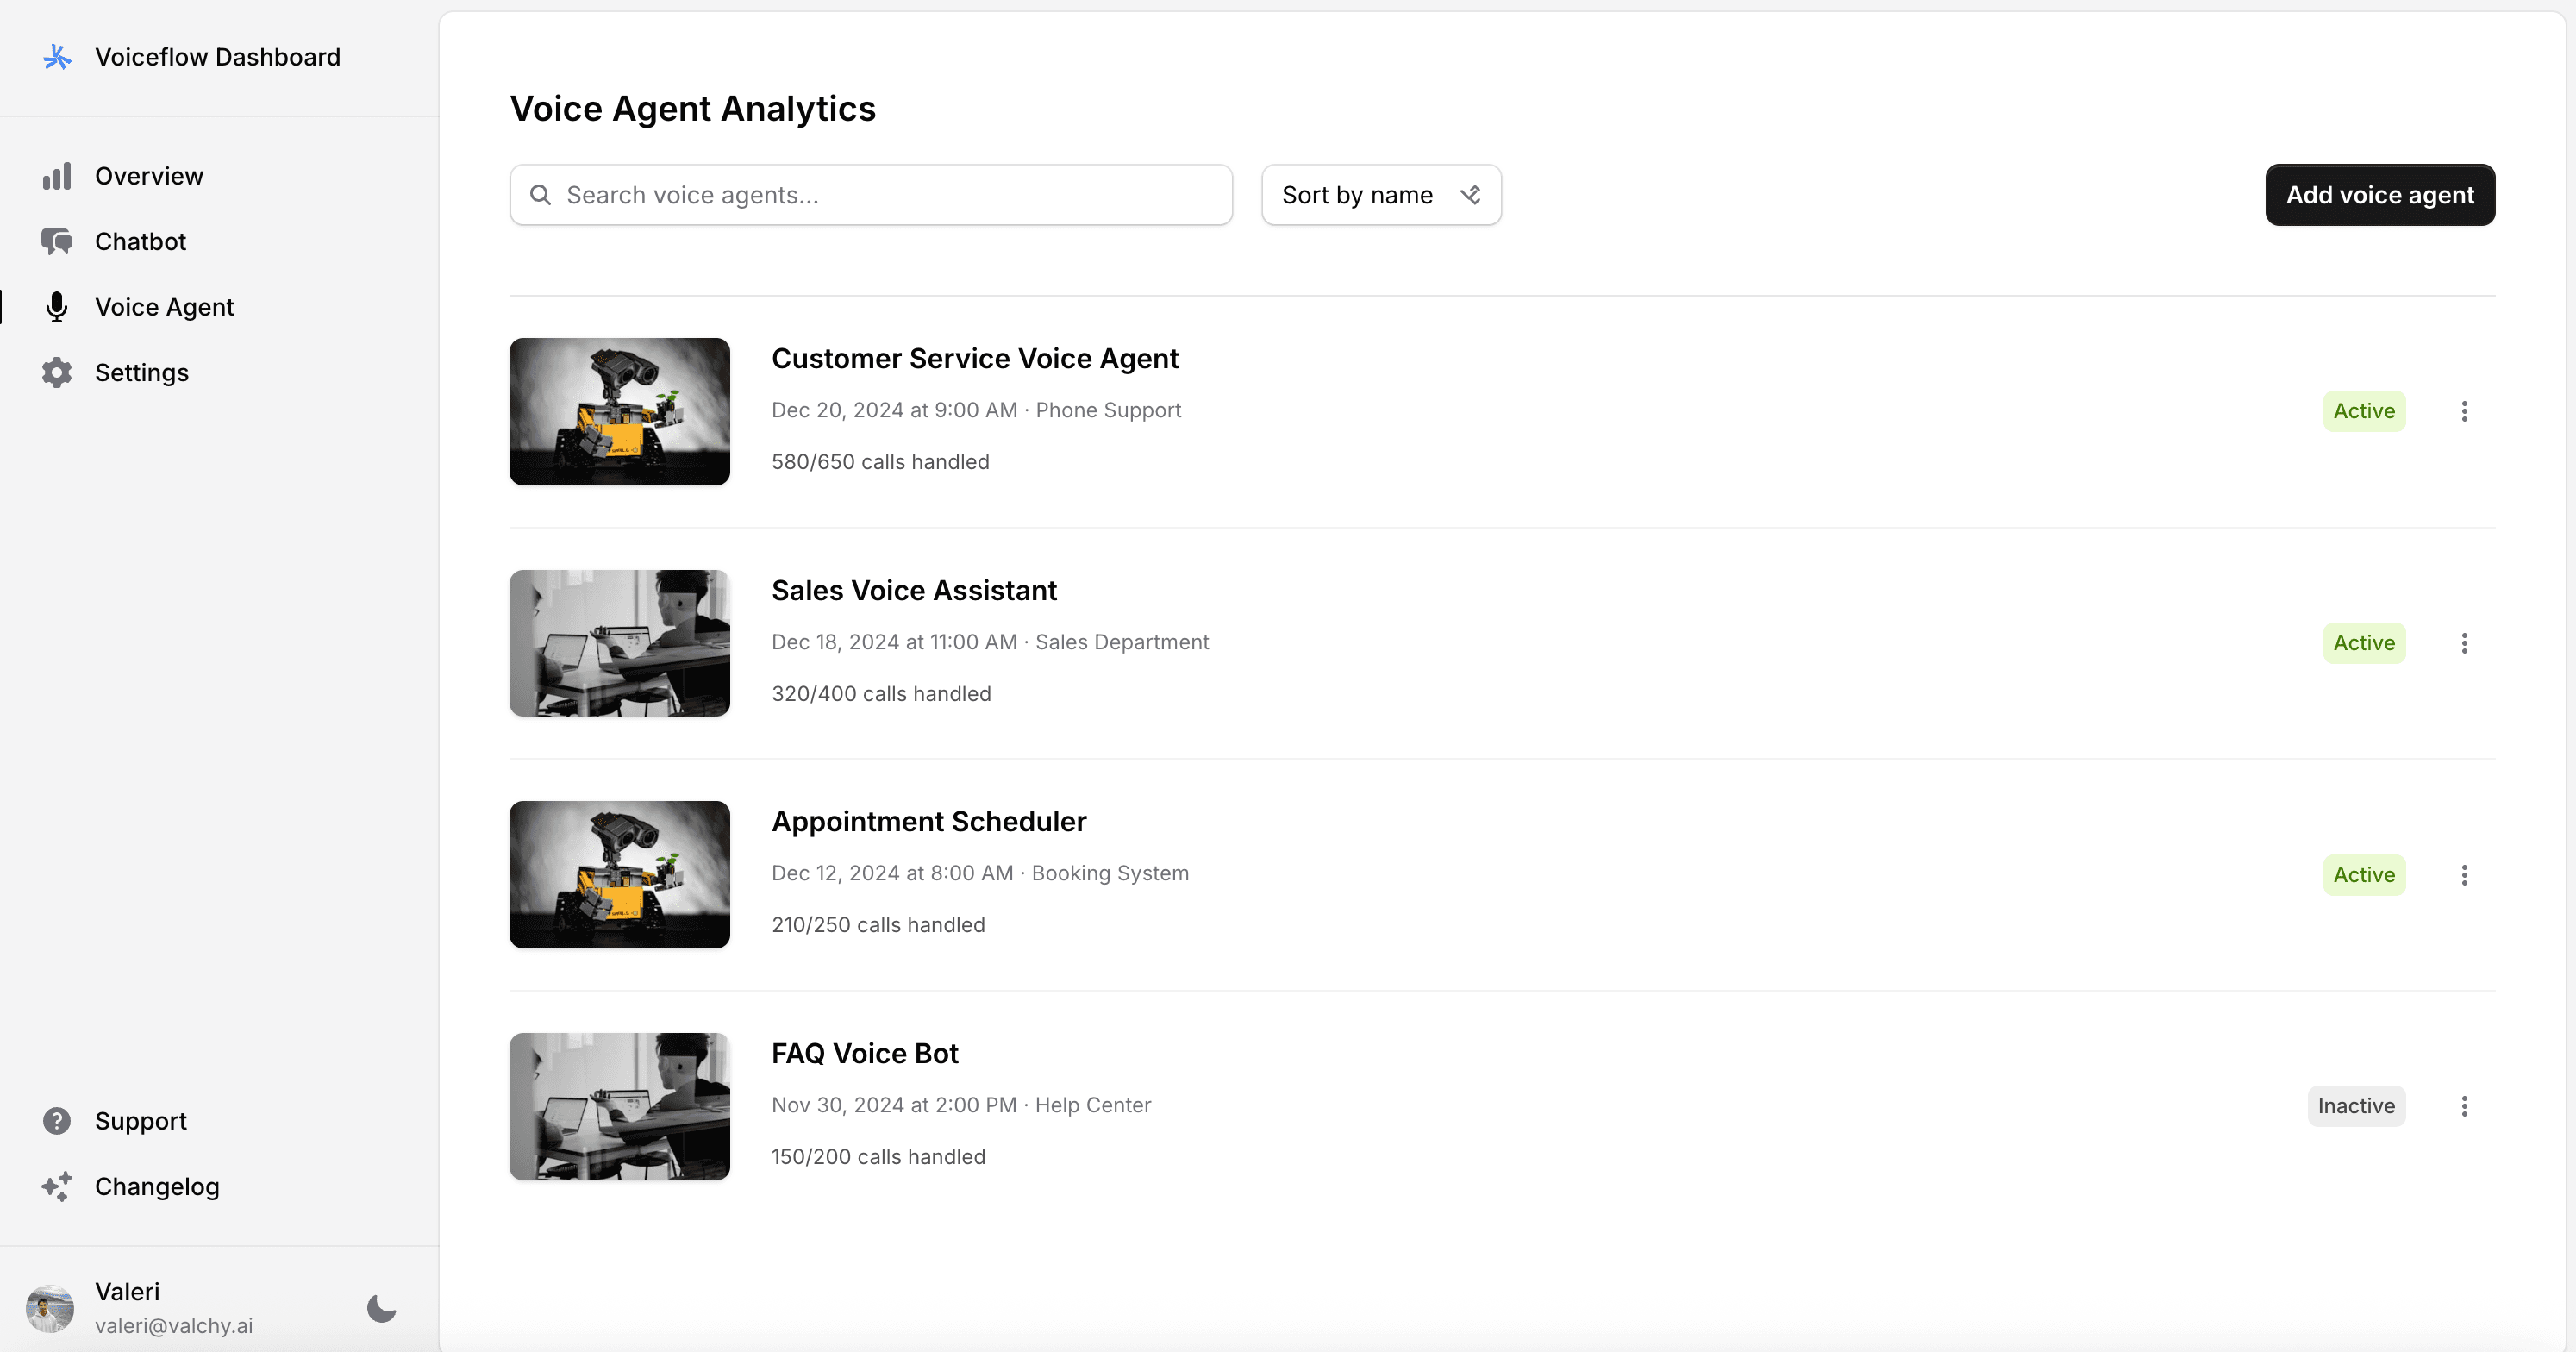This screenshot has width=2576, height=1352.
Task: Click Valeri's profile avatar
Action: pos(50,1308)
